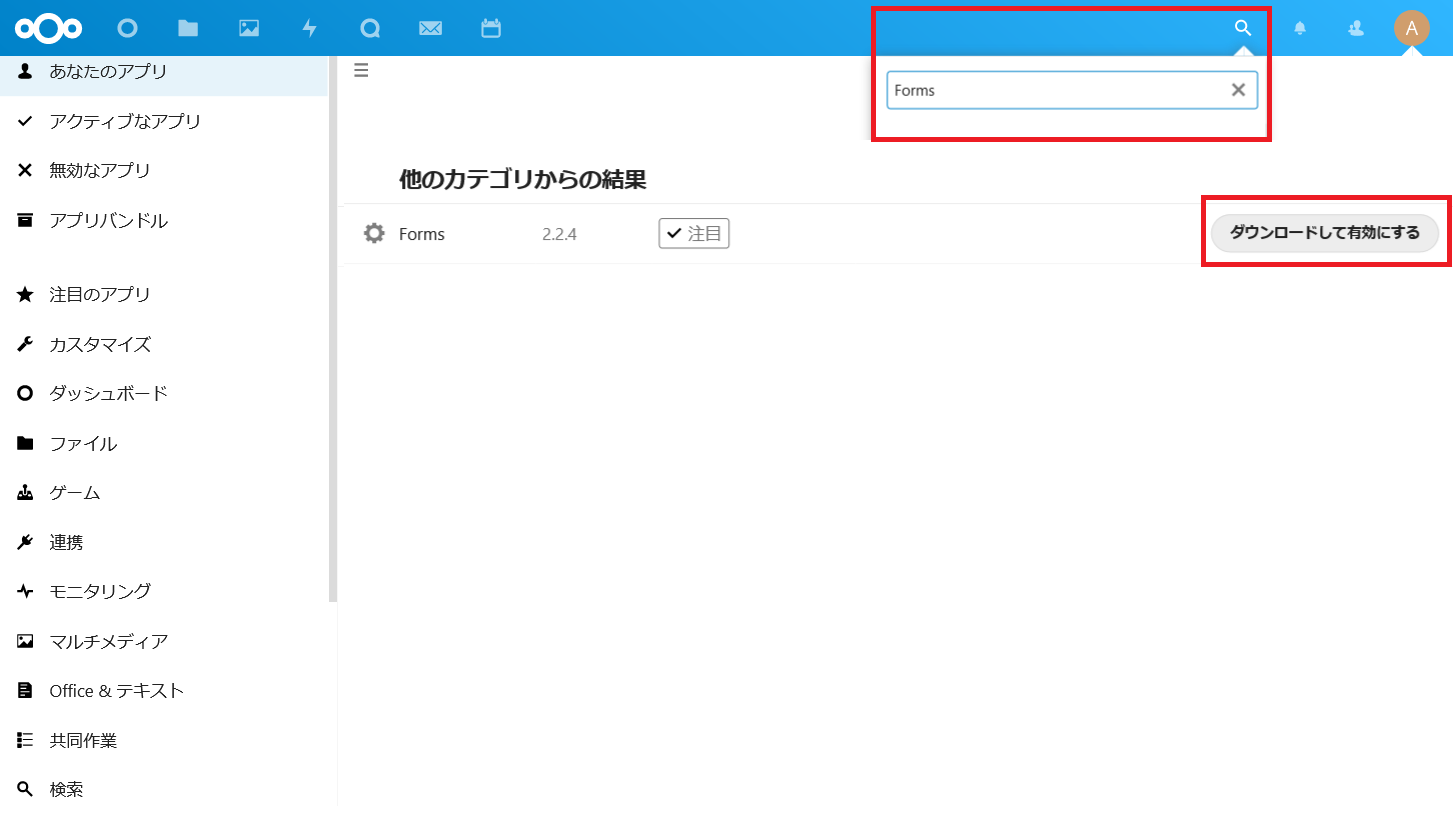Clear the Forms search with X
This screenshot has height=816, width=1453.
[x=1238, y=90]
